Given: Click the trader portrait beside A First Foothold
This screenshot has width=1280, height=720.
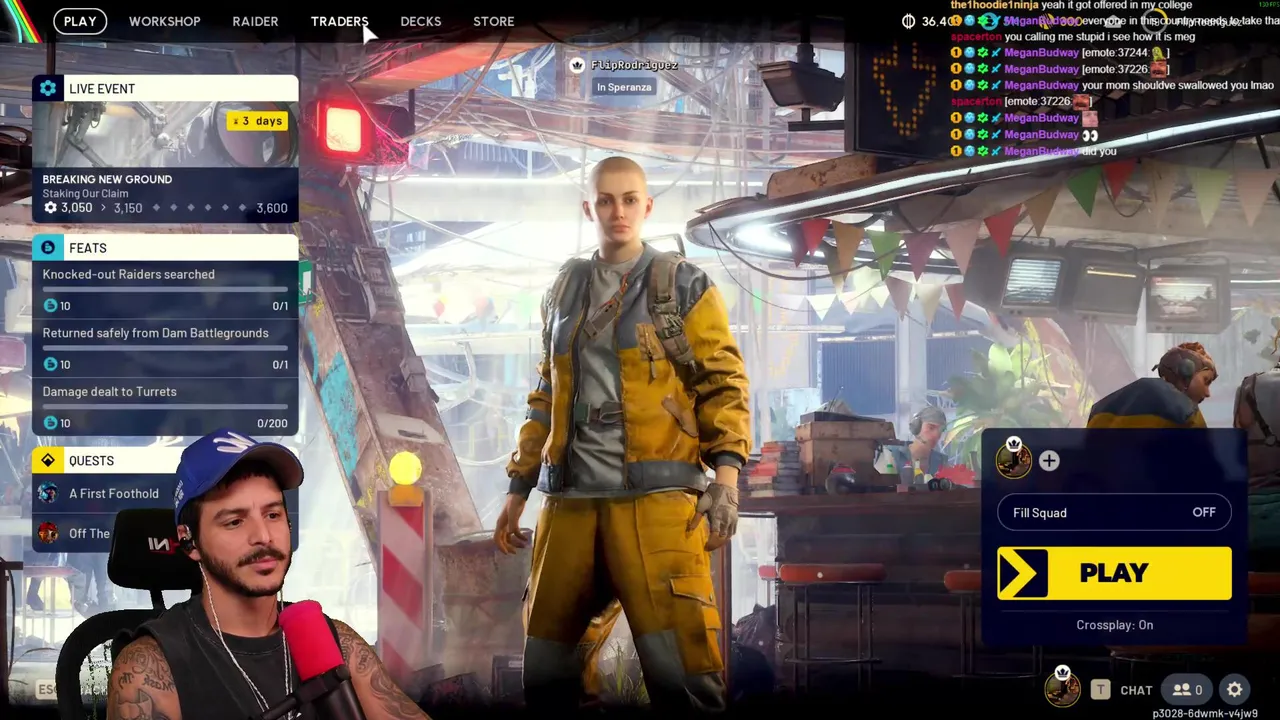Looking at the screenshot, I should tap(48, 493).
